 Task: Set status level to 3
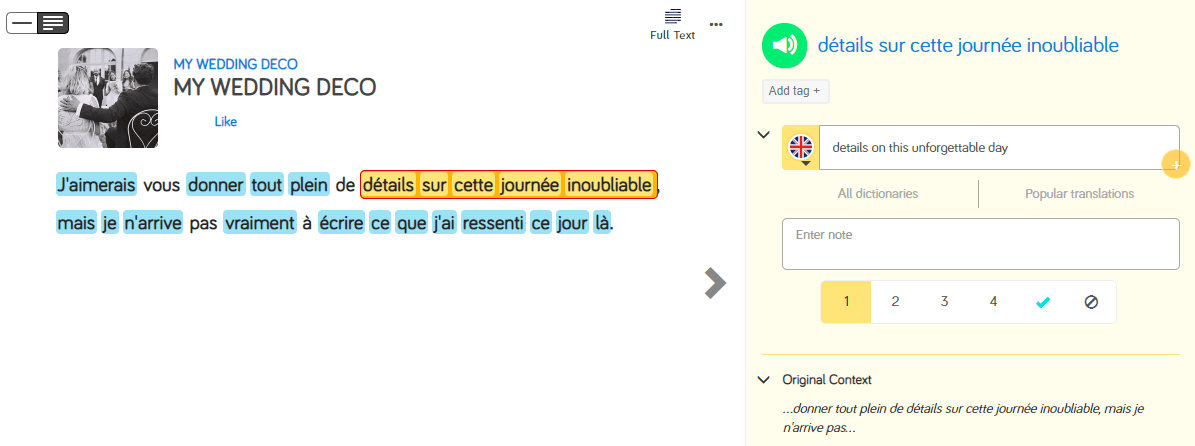944,302
